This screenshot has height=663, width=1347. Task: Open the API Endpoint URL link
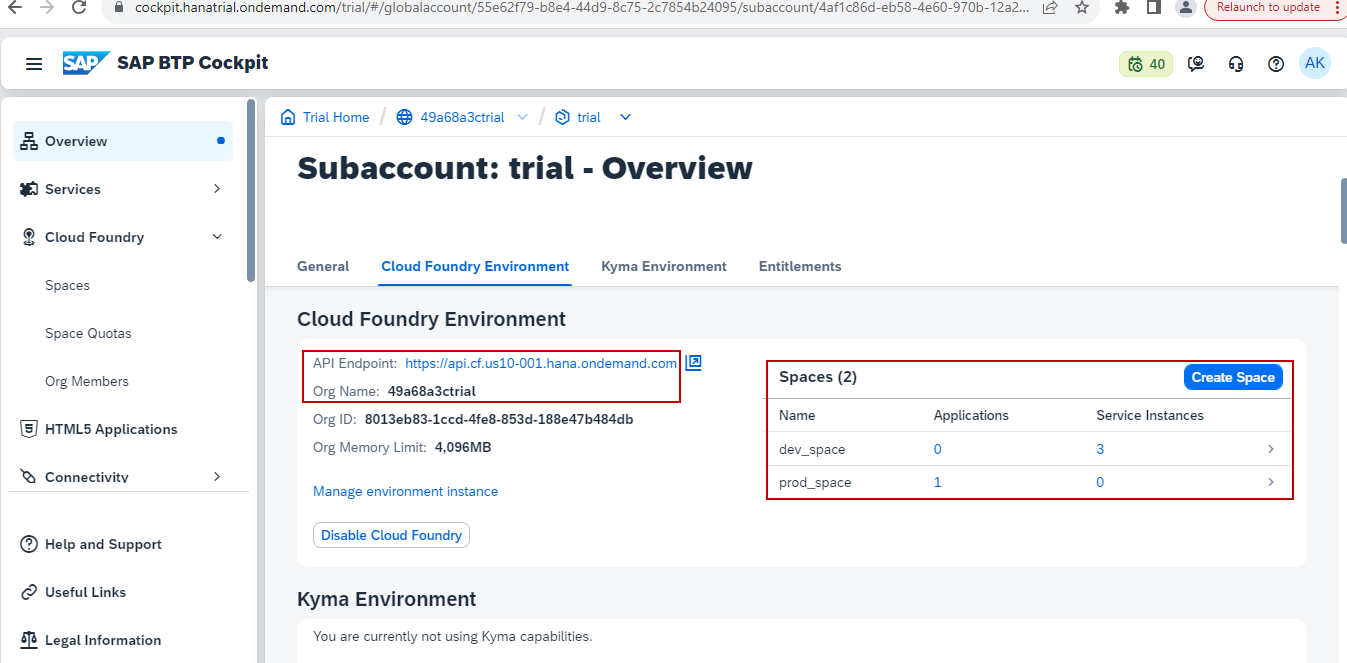(541, 363)
